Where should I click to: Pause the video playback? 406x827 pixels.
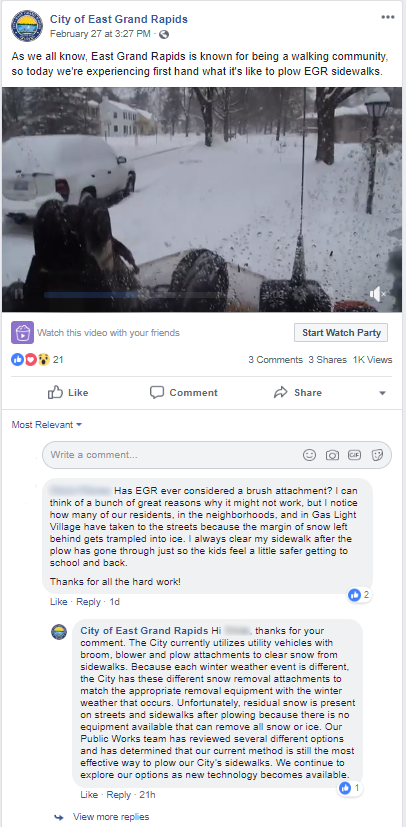[18, 294]
